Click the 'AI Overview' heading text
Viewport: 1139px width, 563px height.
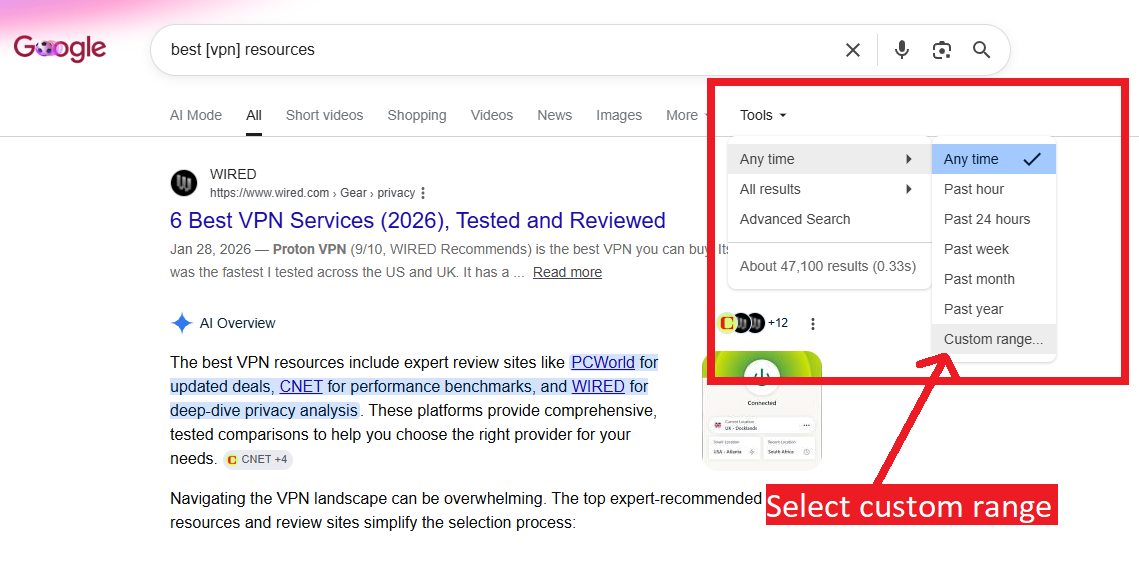(238, 323)
